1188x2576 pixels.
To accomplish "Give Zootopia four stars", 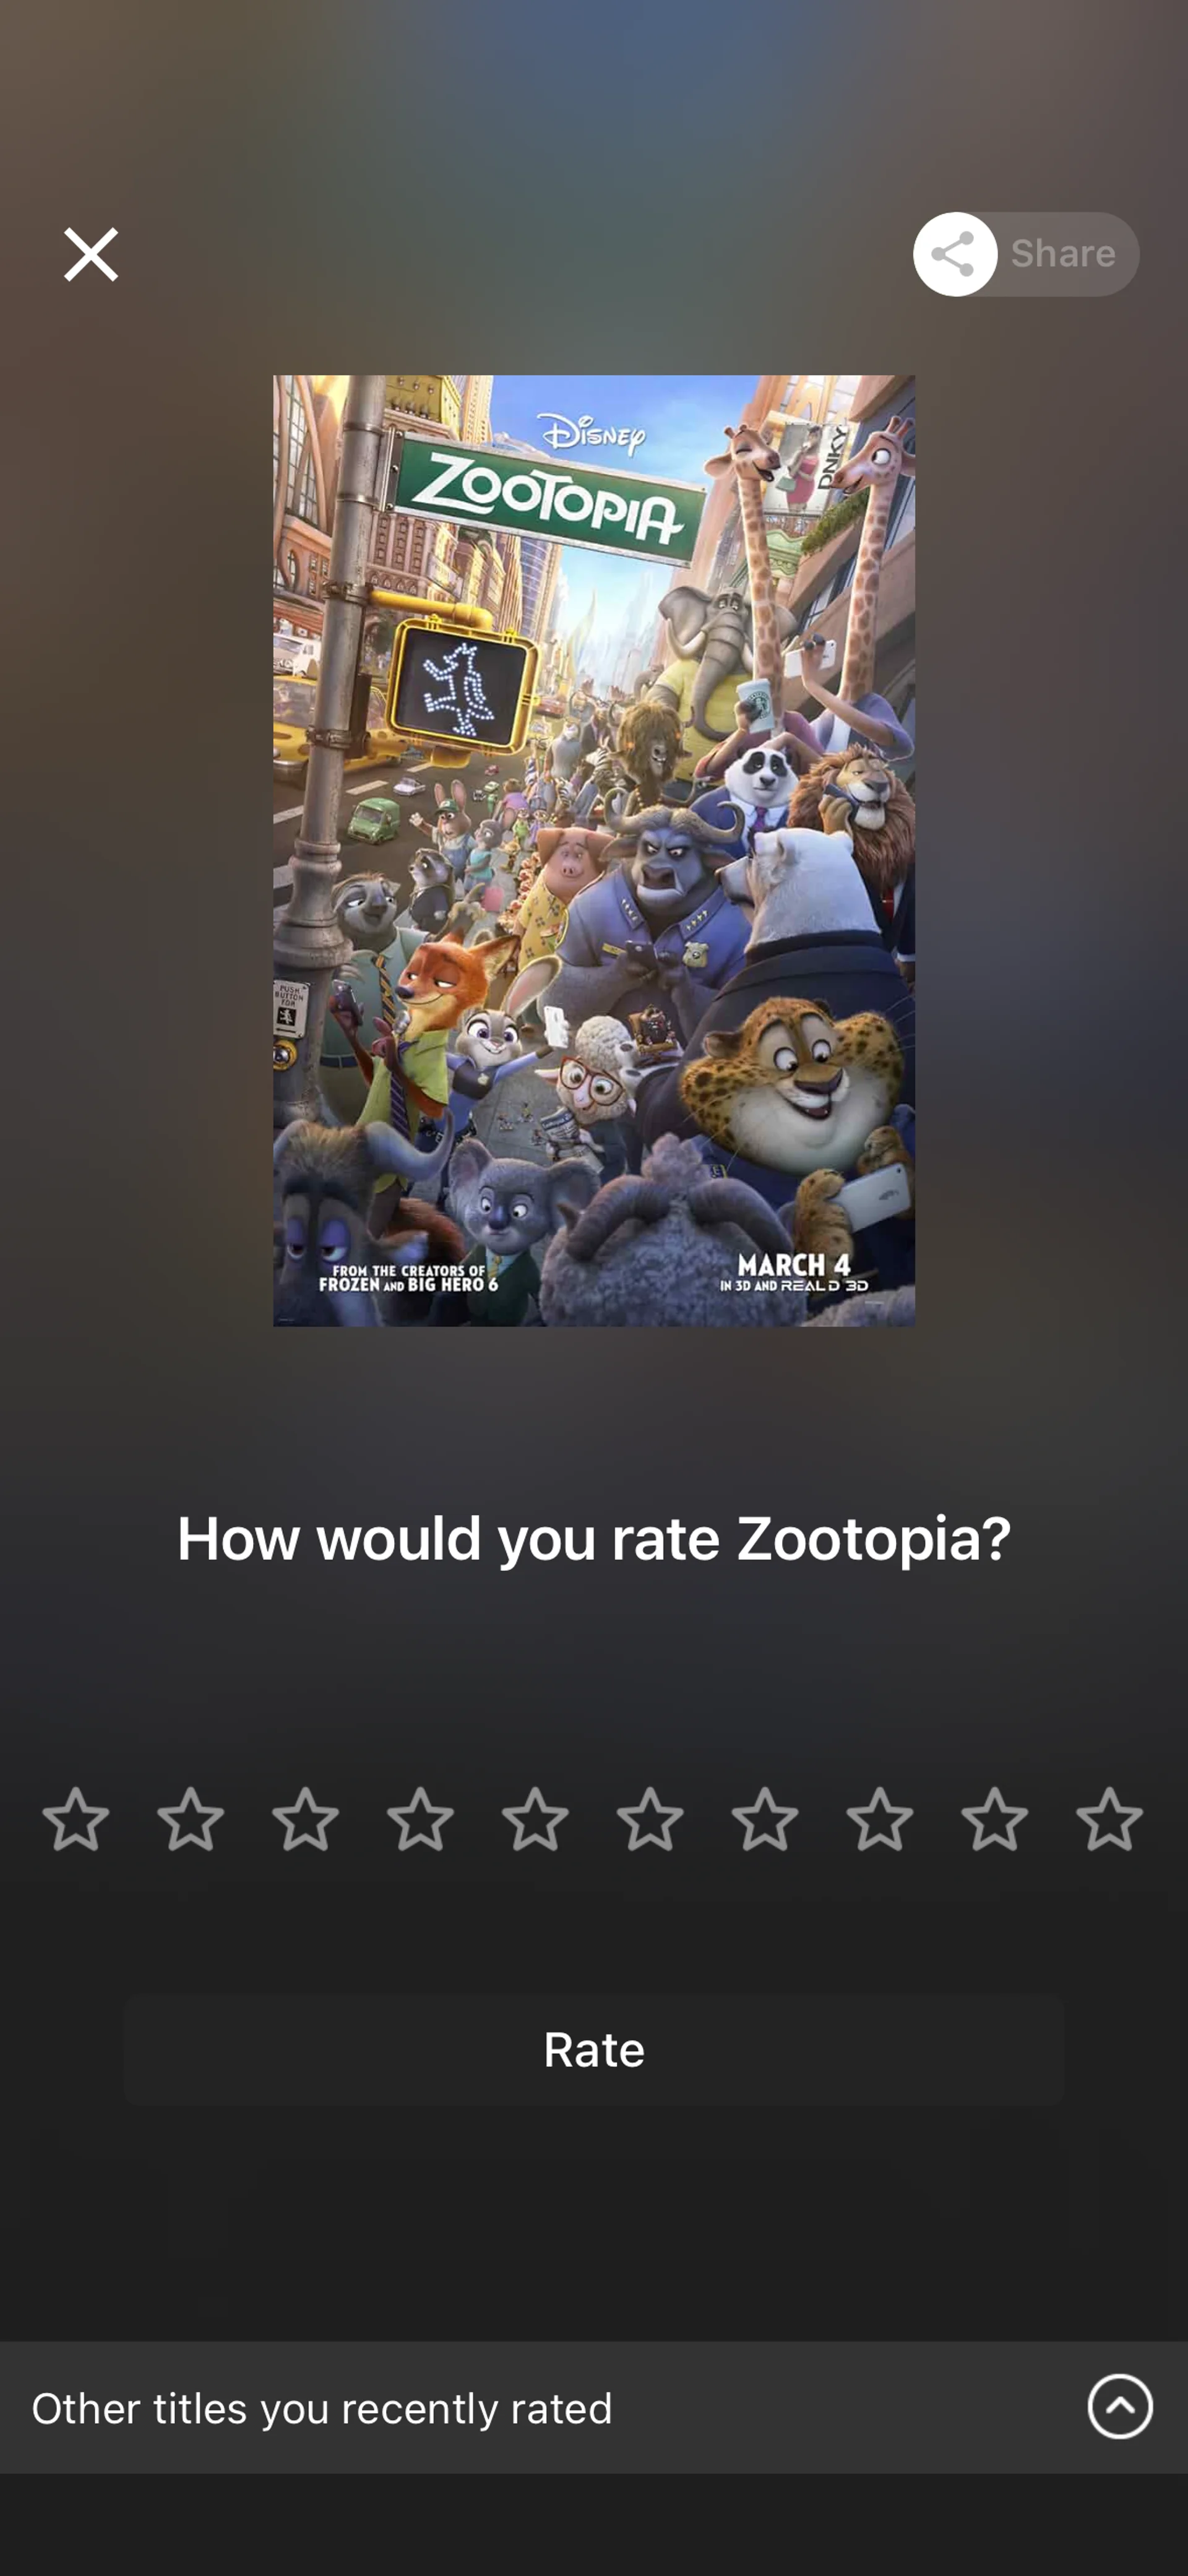I will [420, 1819].
